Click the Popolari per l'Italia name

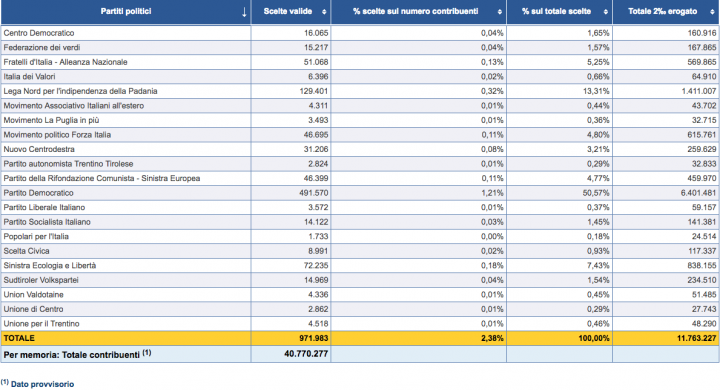coord(36,237)
